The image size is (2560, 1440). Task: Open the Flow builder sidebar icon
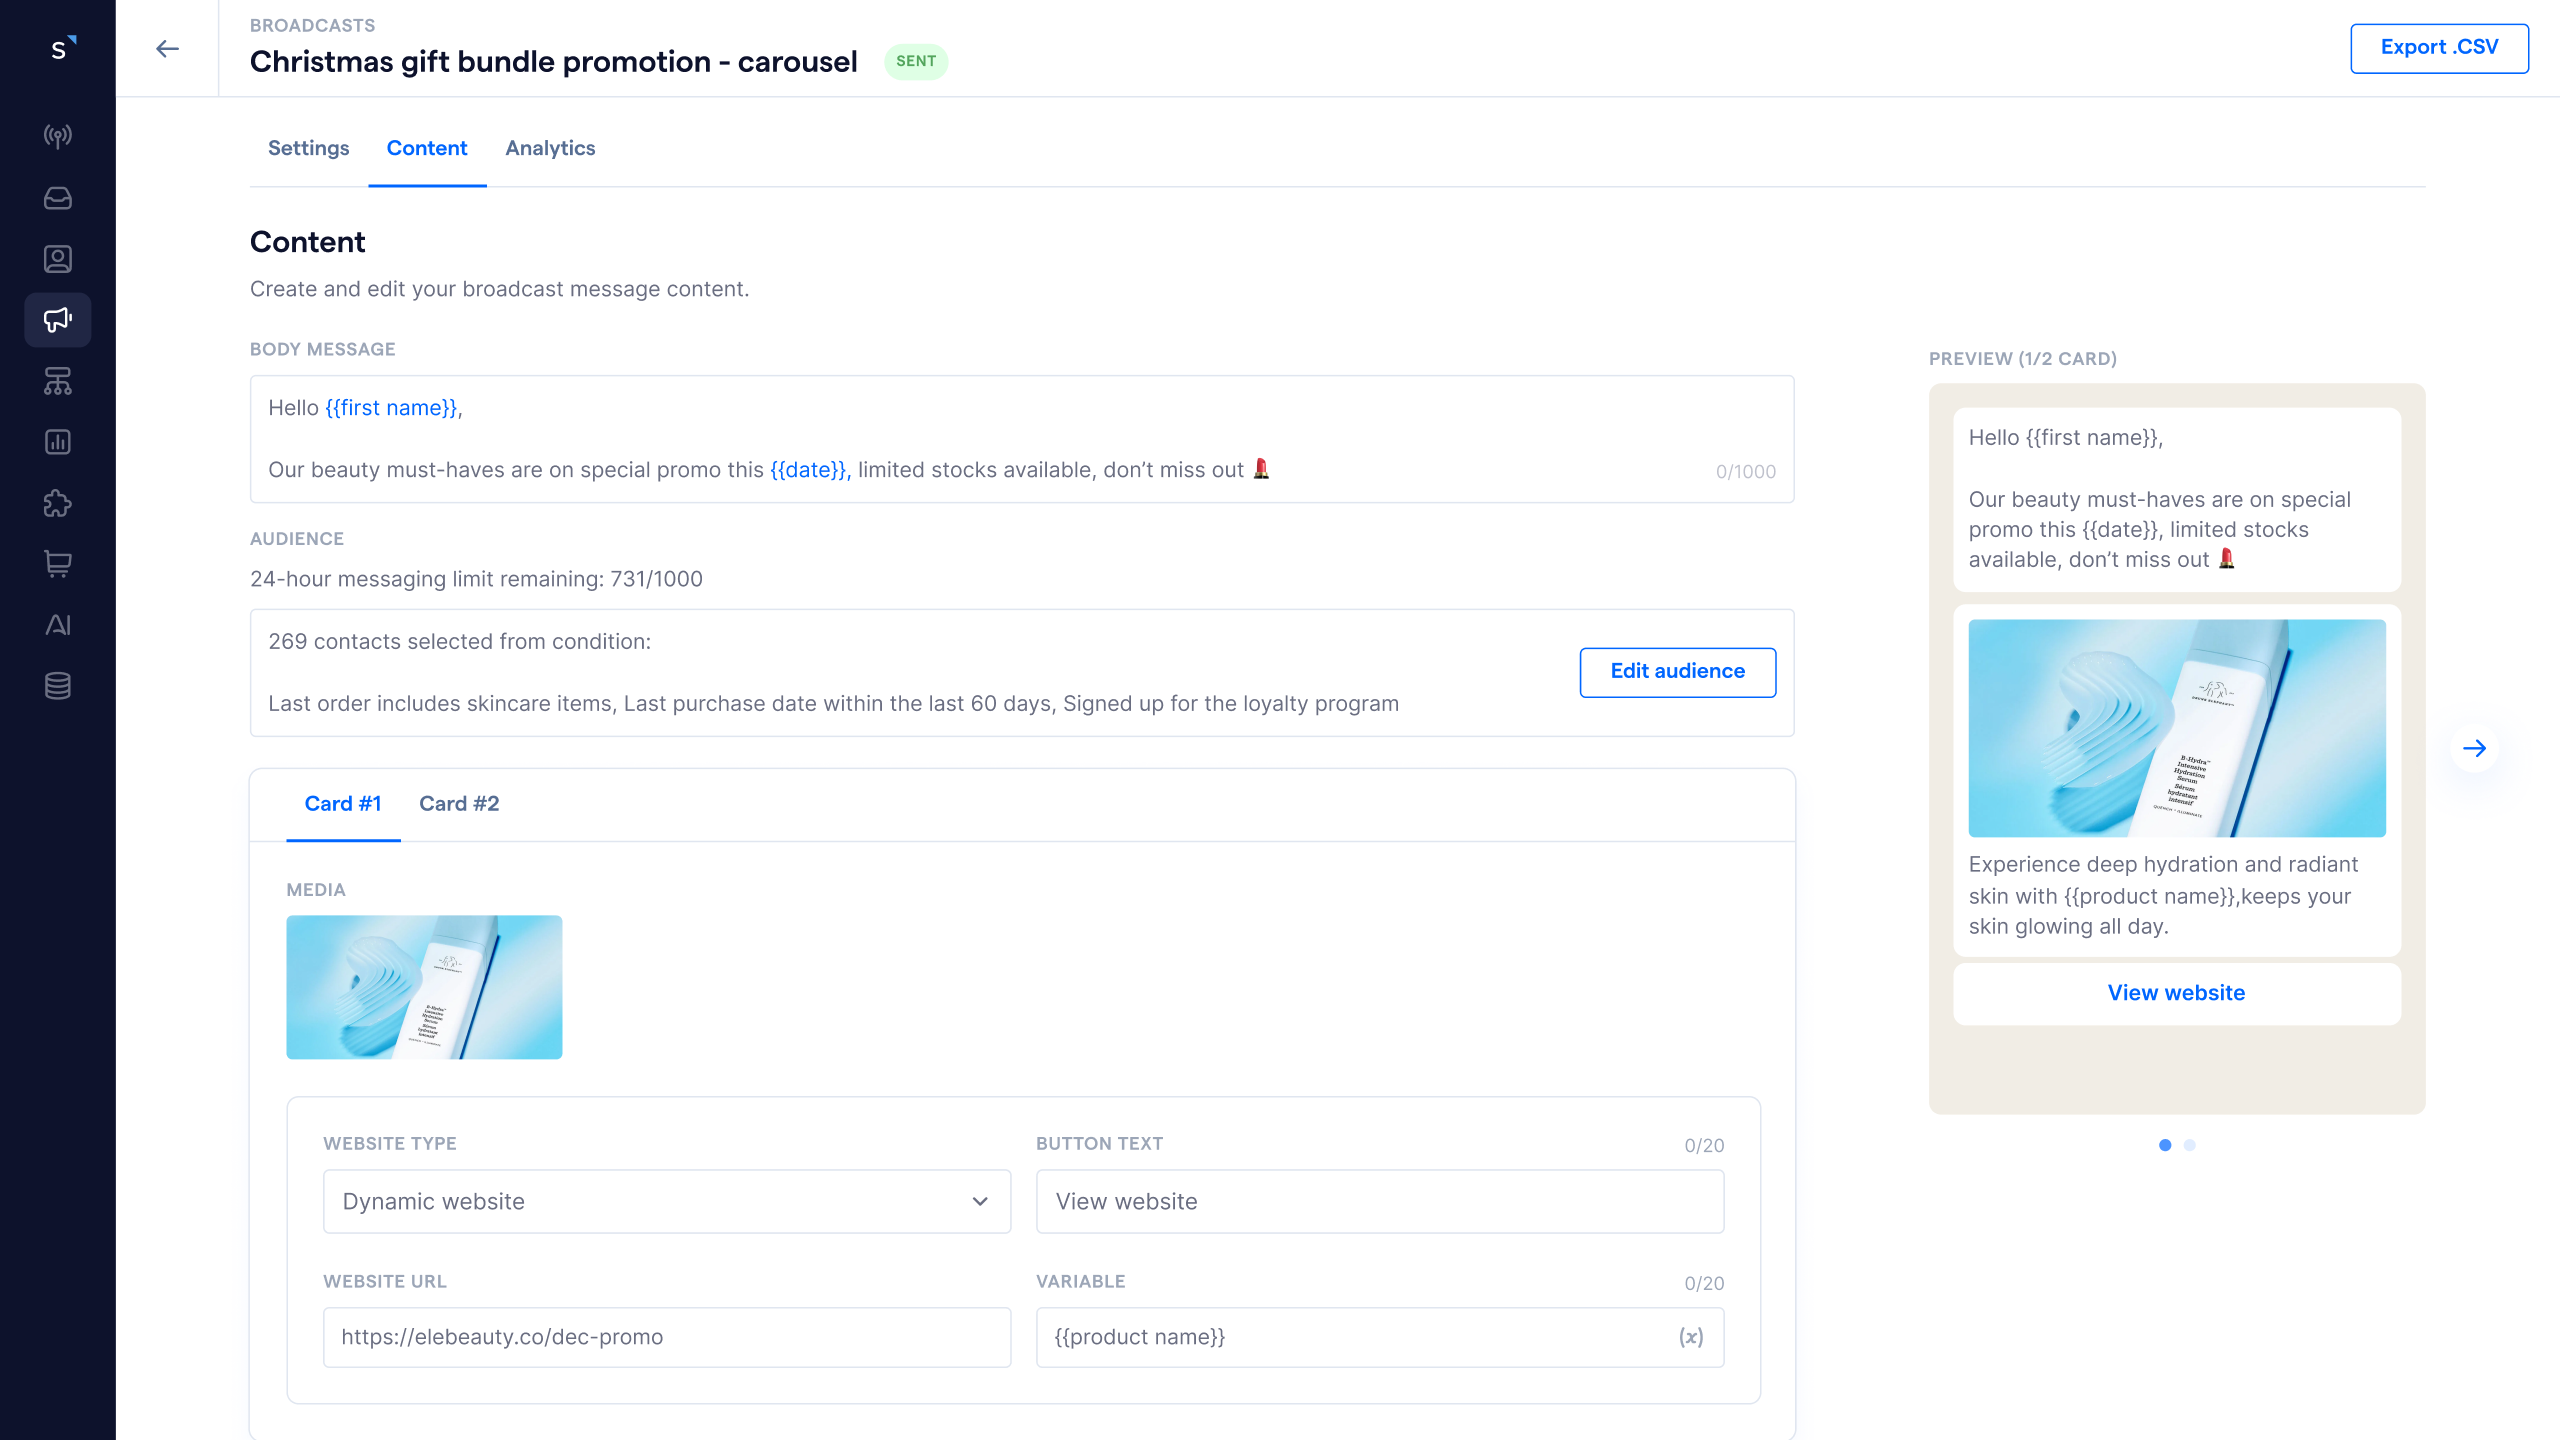tap(58, 381)
